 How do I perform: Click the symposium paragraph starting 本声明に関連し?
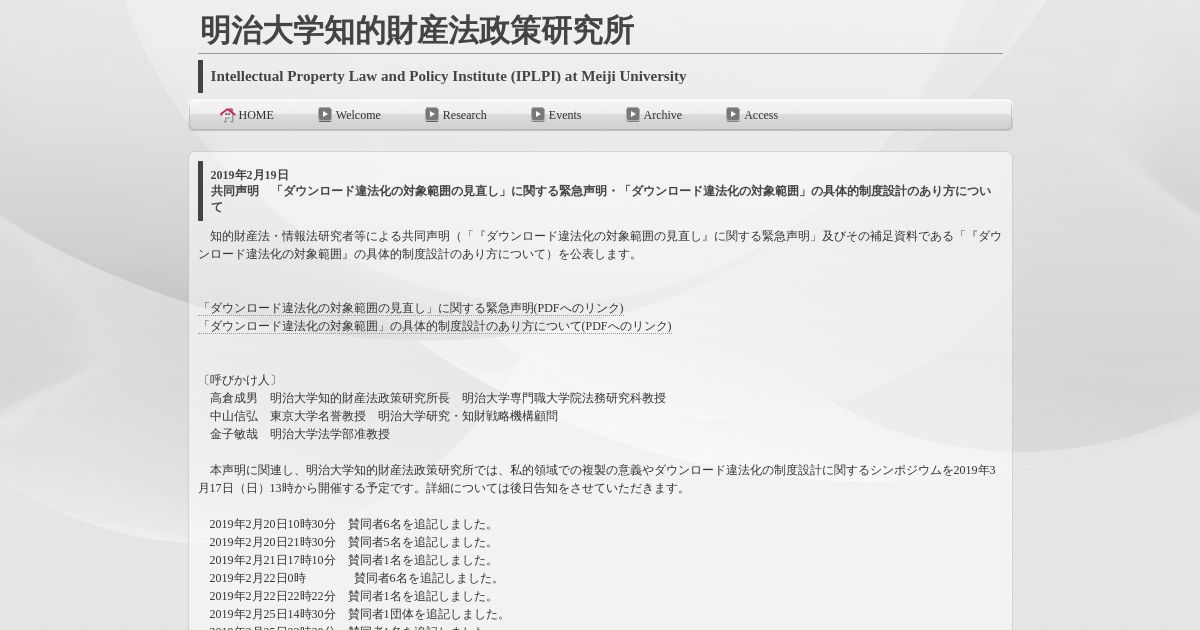point(597,479)
